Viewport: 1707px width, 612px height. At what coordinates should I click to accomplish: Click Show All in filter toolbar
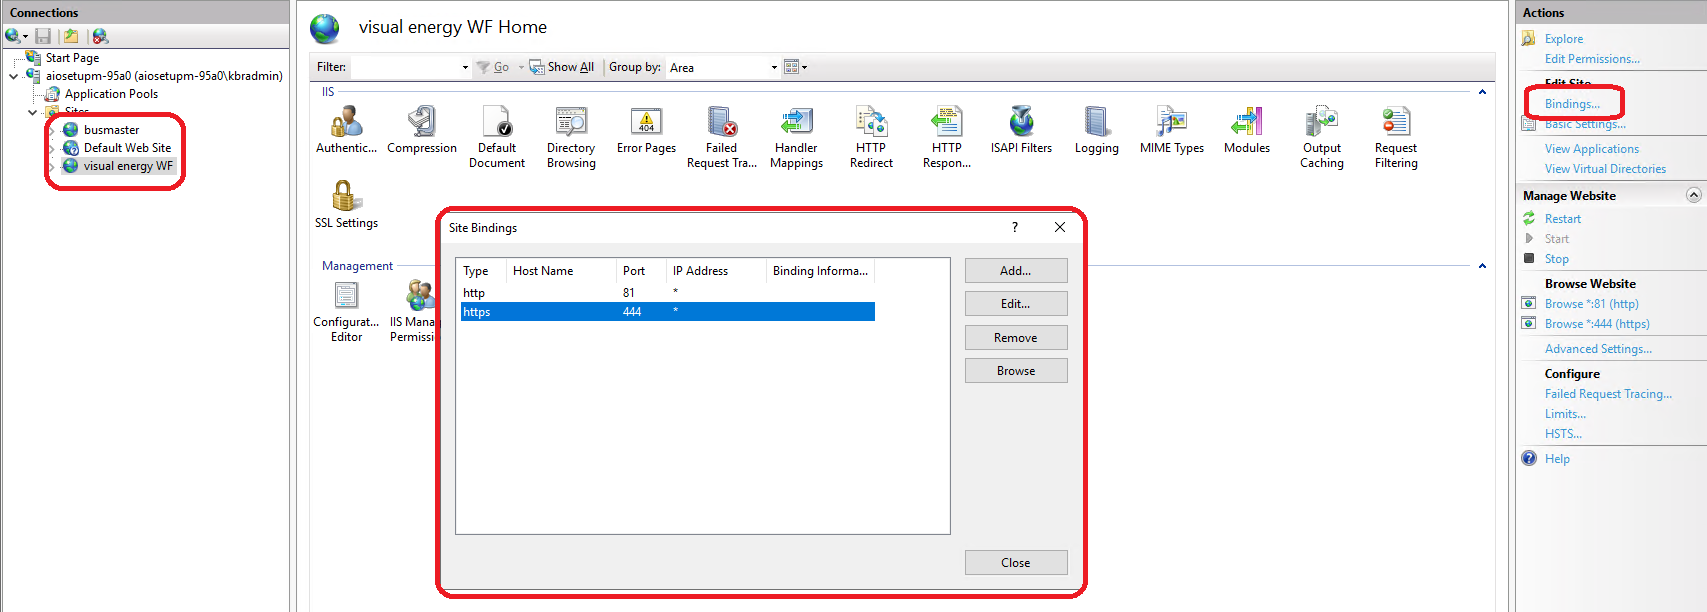point(563,67)
